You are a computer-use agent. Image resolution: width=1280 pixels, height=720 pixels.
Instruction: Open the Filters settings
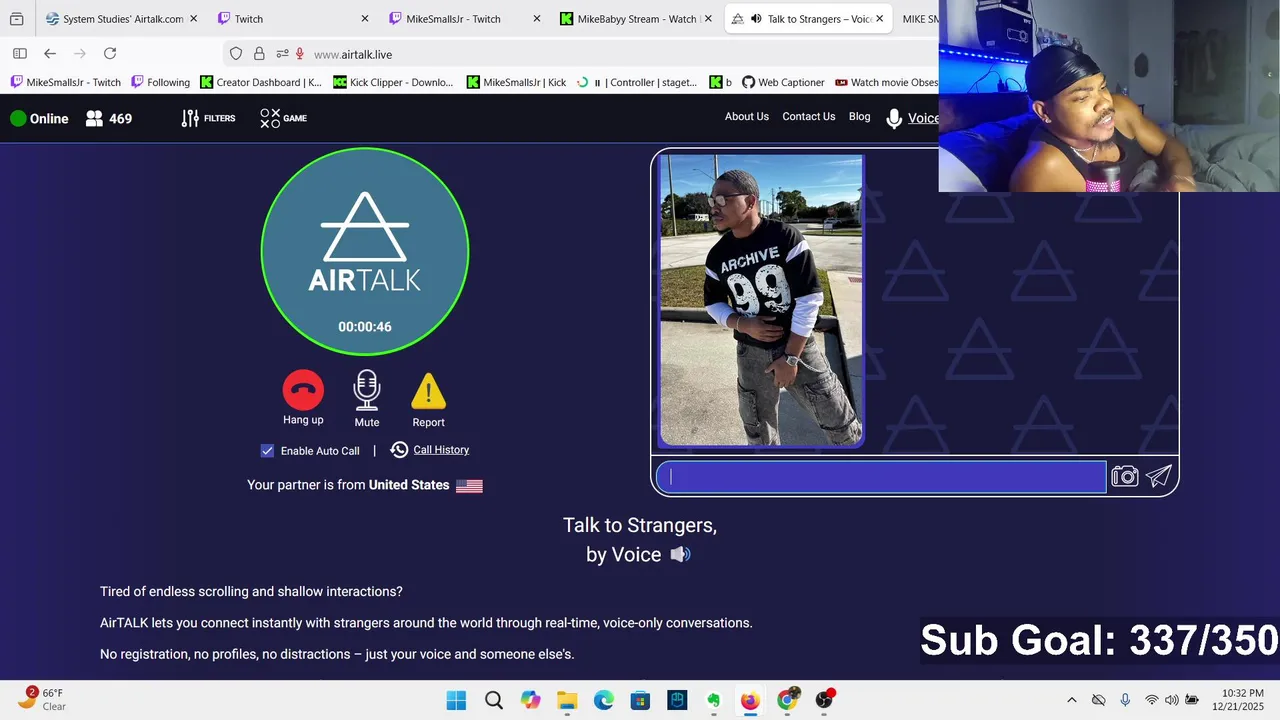[208, 118]
